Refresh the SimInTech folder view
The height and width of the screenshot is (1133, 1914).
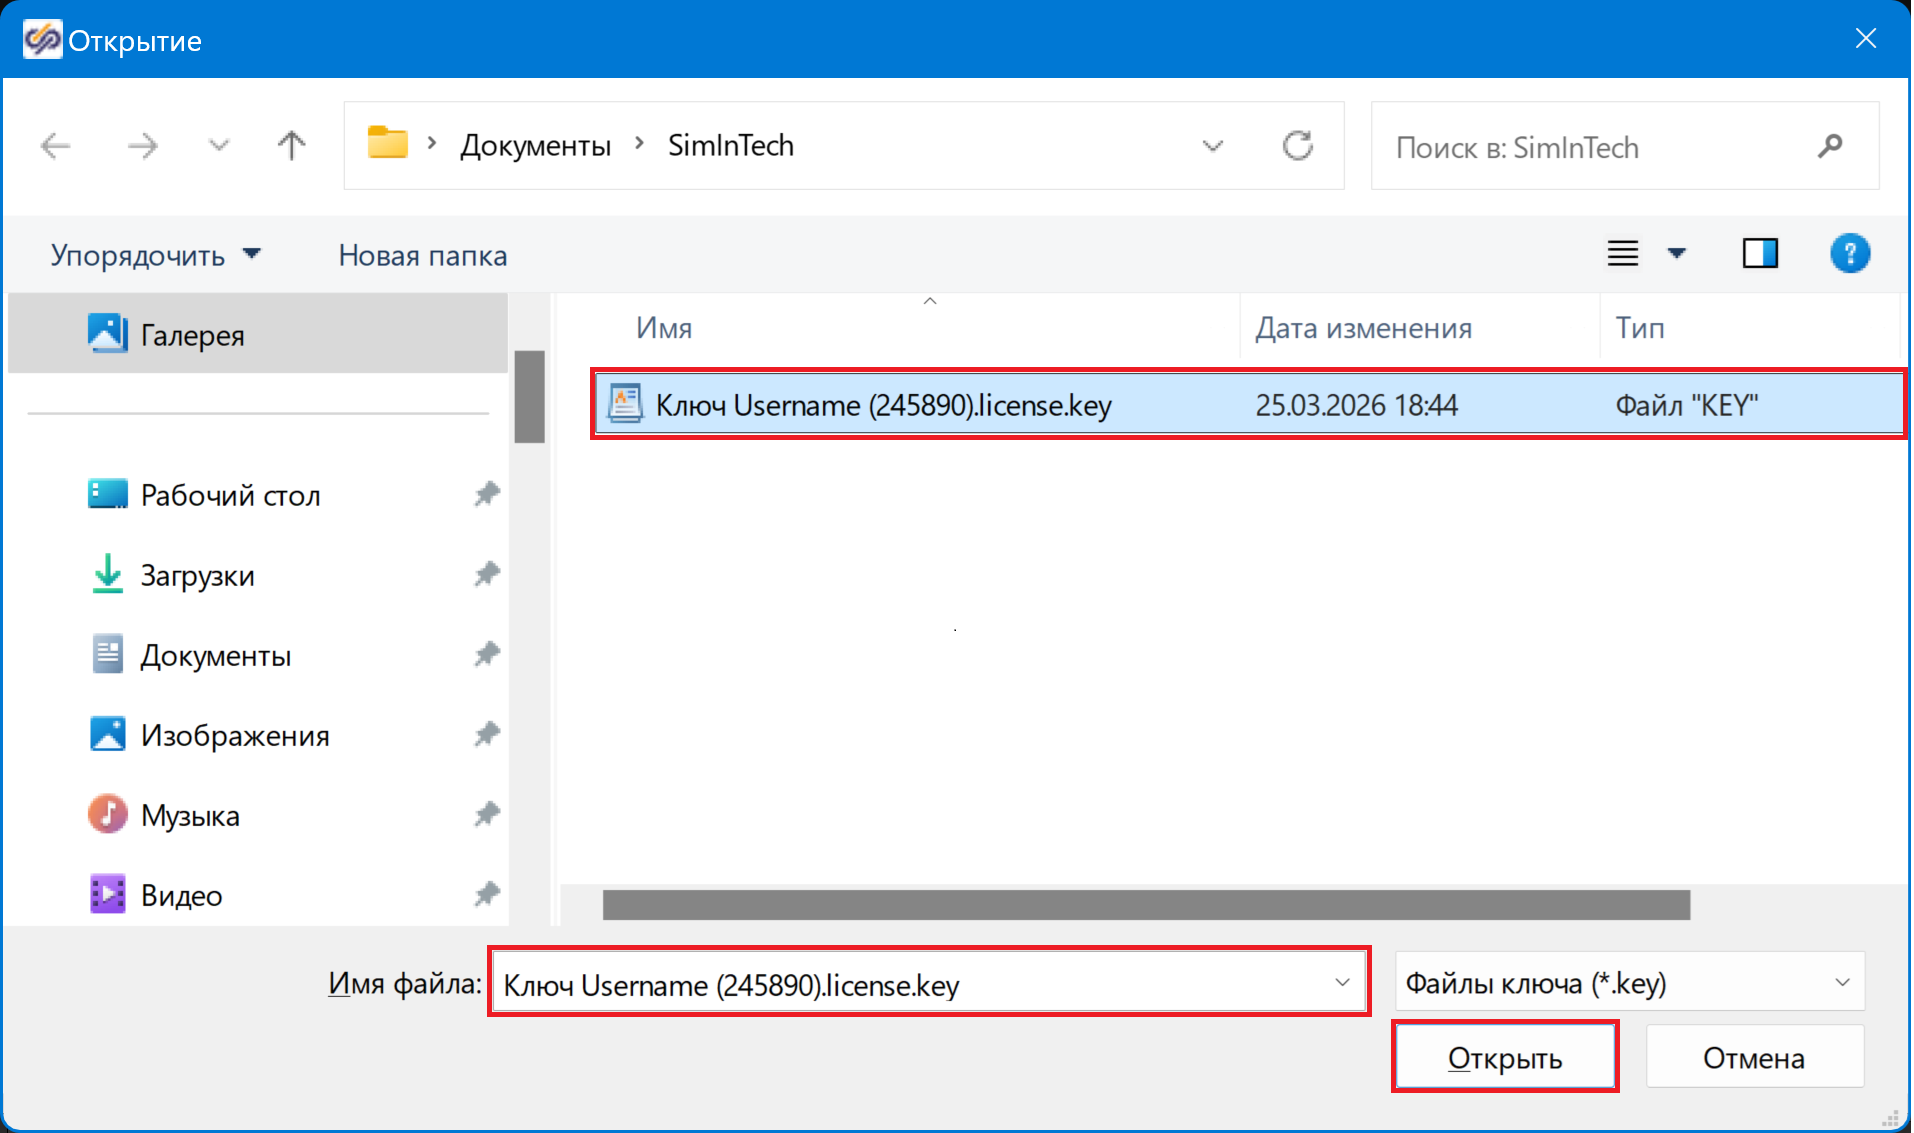point(1297,146)
